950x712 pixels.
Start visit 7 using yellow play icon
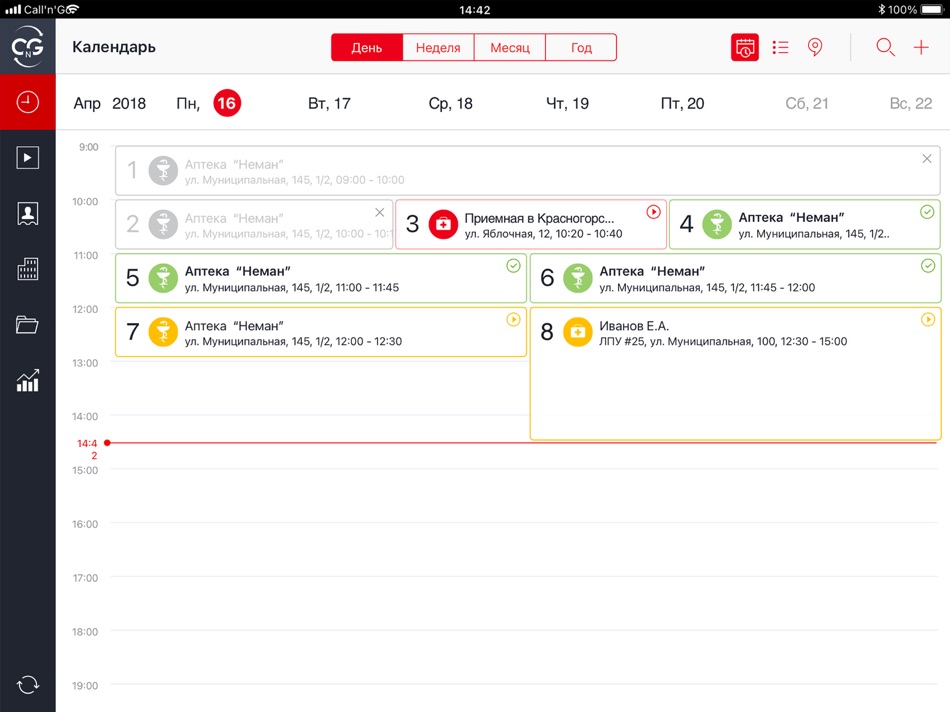[x=513, y=319]
